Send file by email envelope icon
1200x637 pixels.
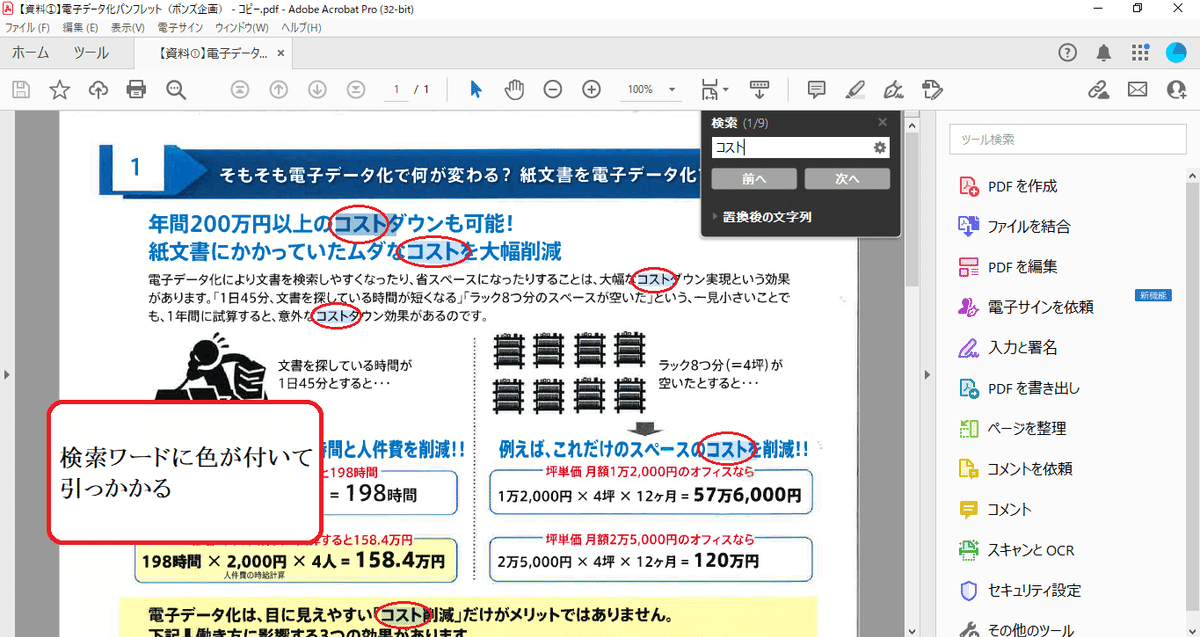click(1137, 90)
